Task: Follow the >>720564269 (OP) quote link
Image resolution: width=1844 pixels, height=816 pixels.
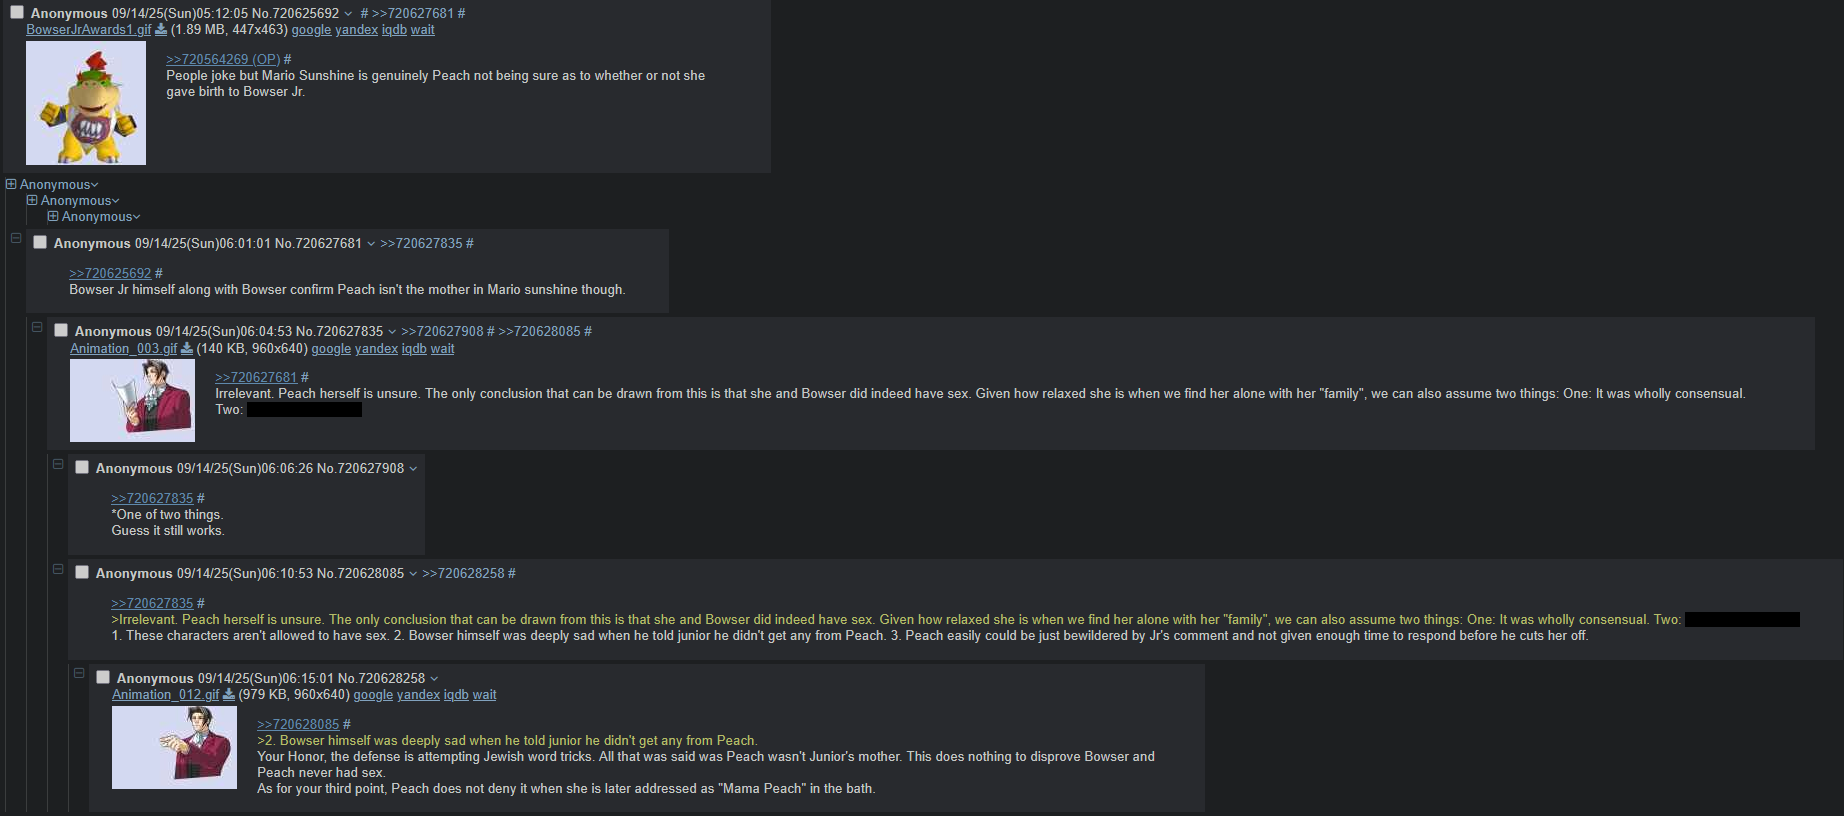Action: pos(223,60)
